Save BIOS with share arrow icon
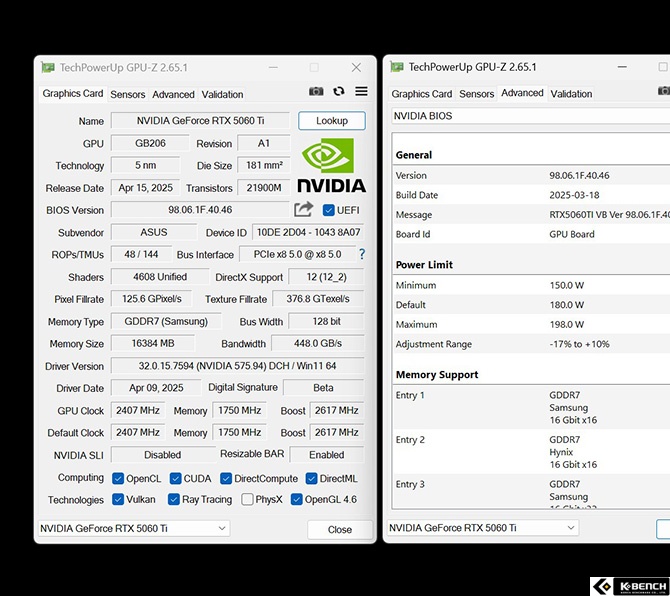Screen dimensions: 670x596 (304, 209)
